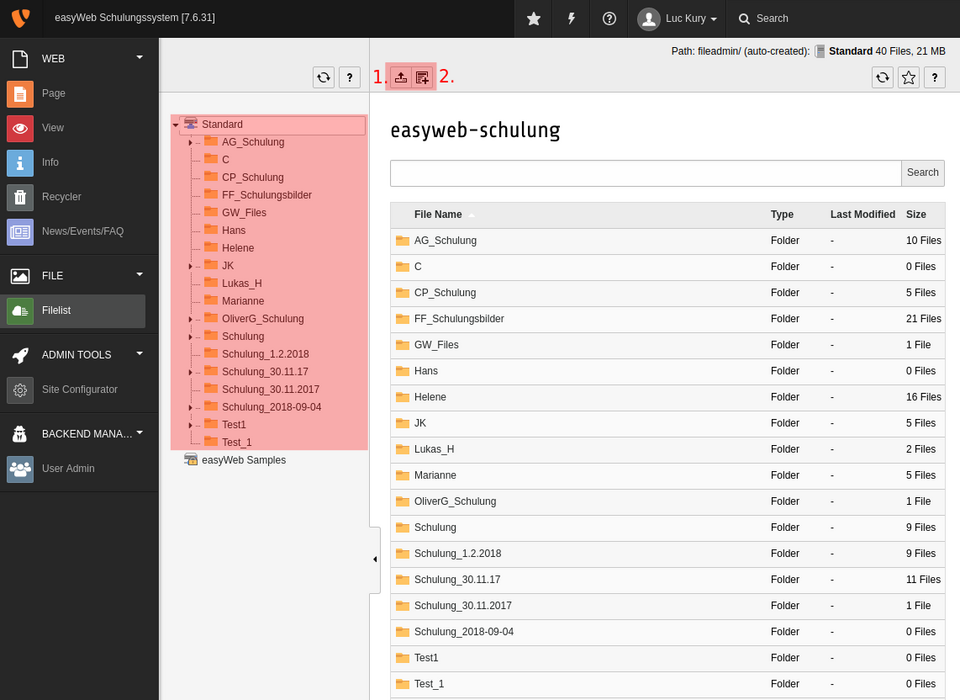960x700 pixels.
Task: Expand the OliverG_Schulung tree folder
Action: click(x=190, y=319)
